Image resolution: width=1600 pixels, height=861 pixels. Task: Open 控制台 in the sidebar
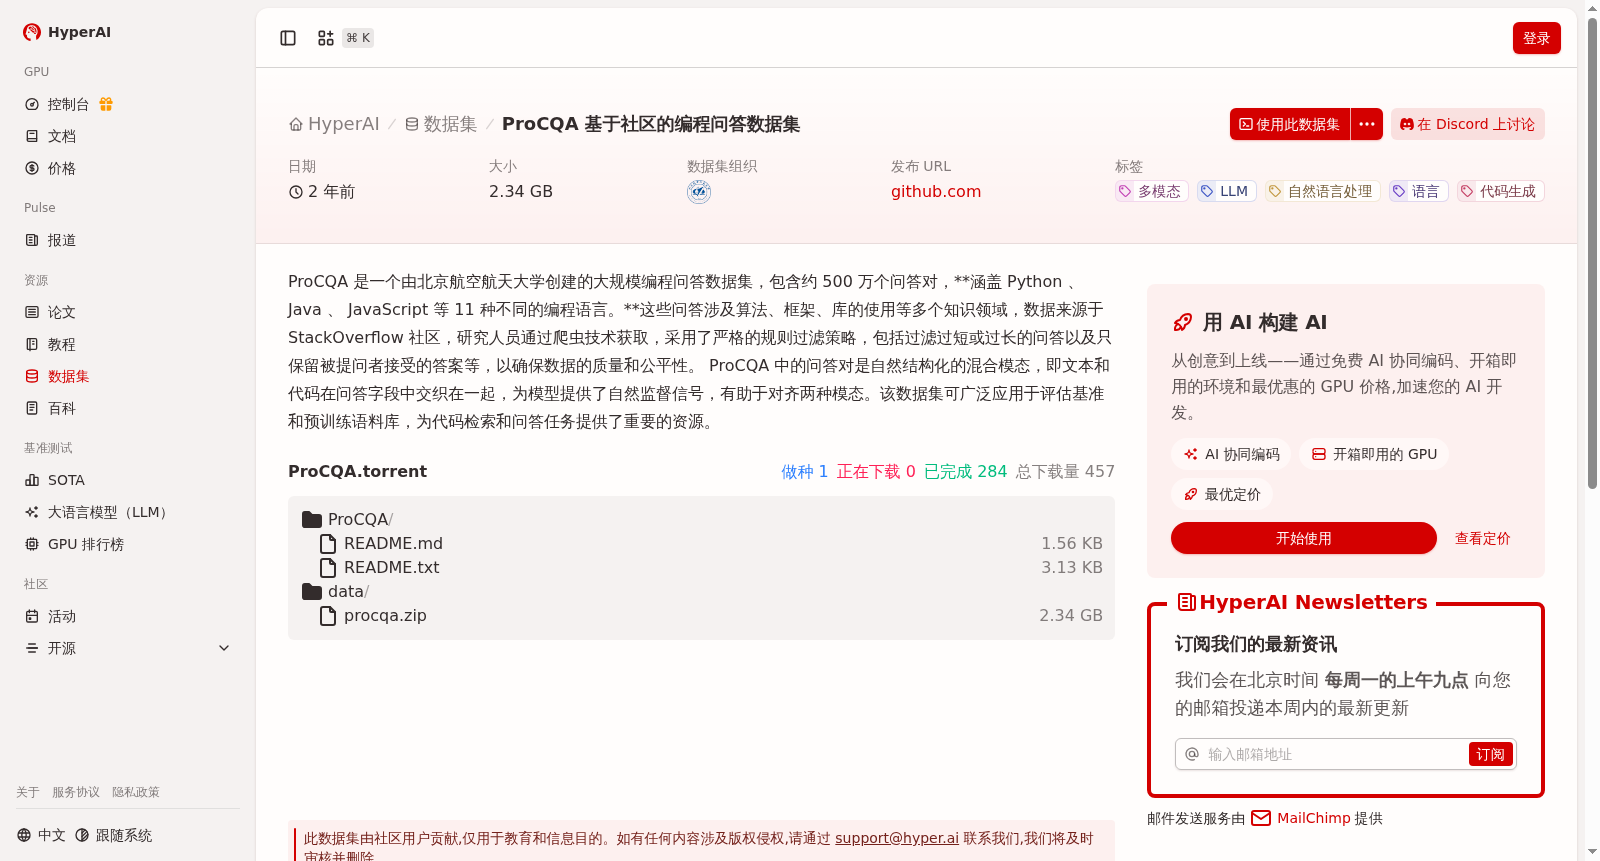tap(68, 104)
